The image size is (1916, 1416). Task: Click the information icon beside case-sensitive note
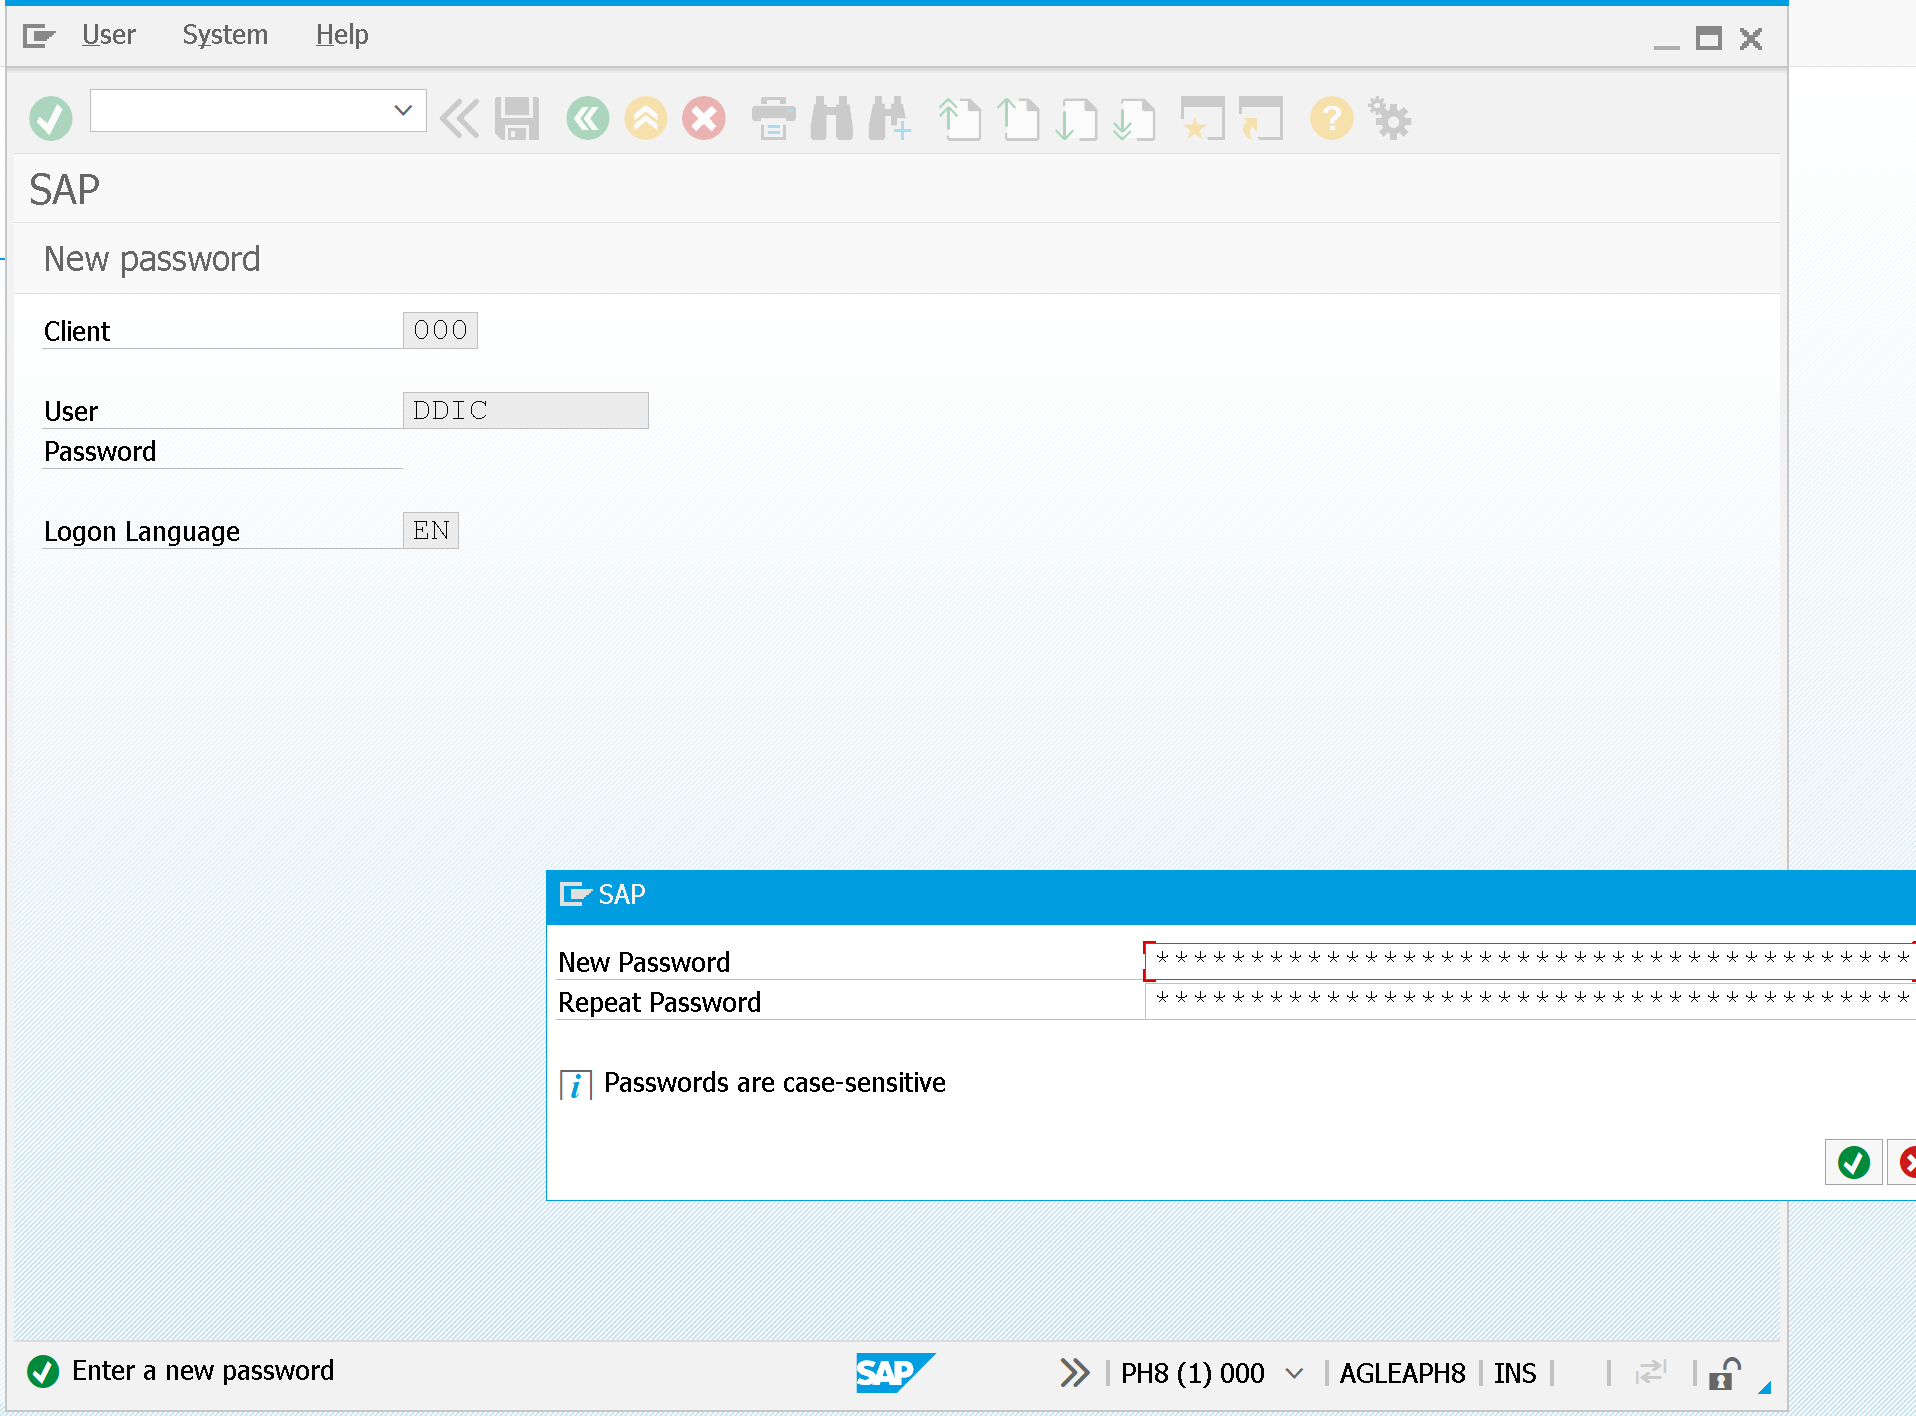tap(576, 1084)
